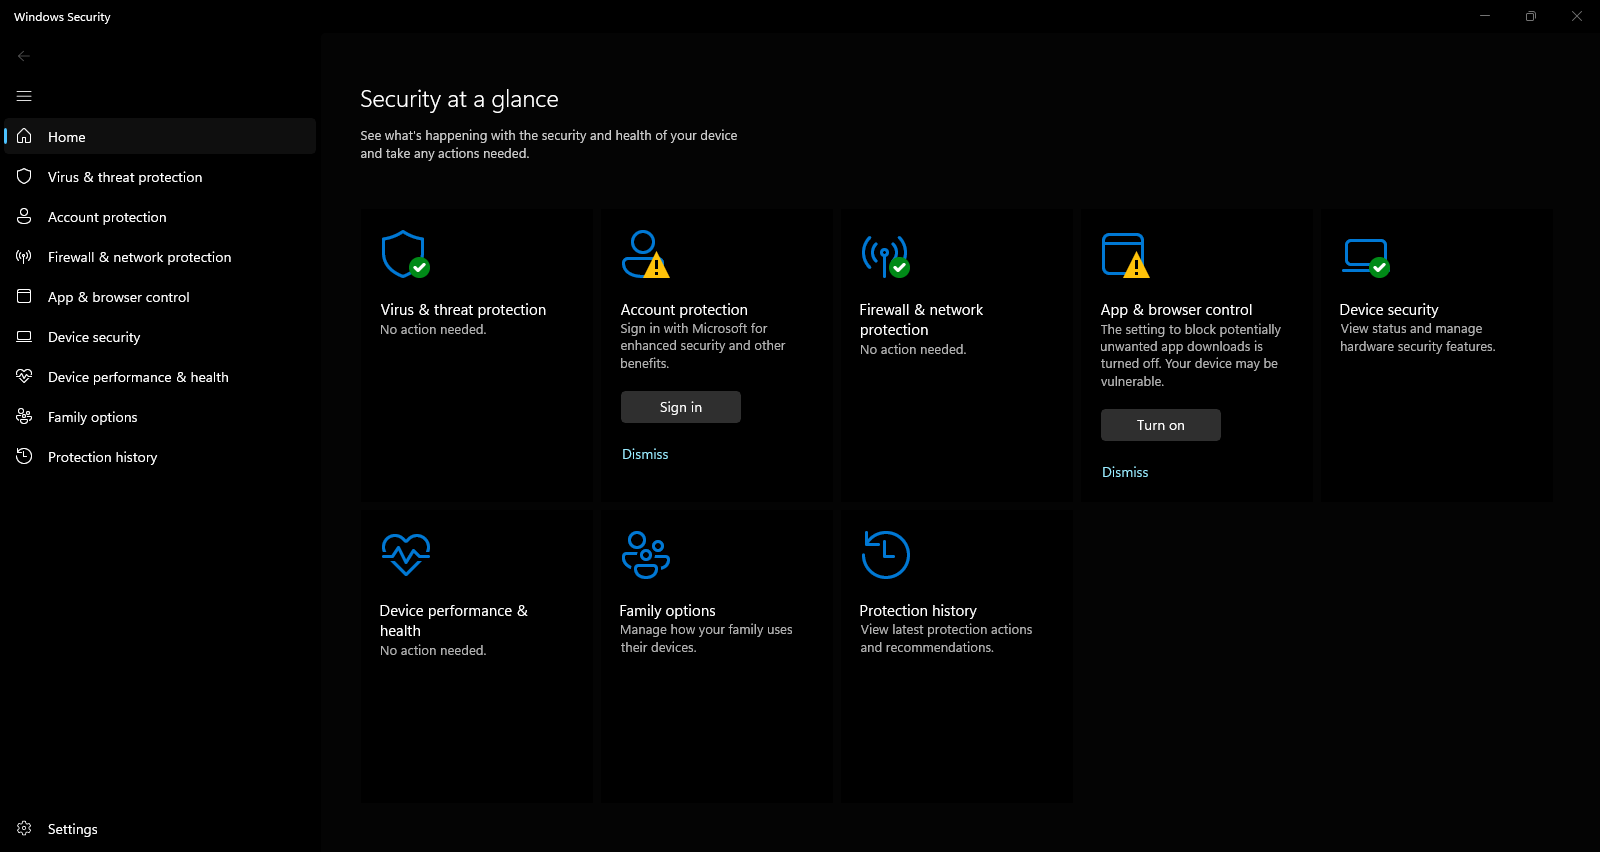
Task: Click the Settings gear icon
Action: point(24,828)
